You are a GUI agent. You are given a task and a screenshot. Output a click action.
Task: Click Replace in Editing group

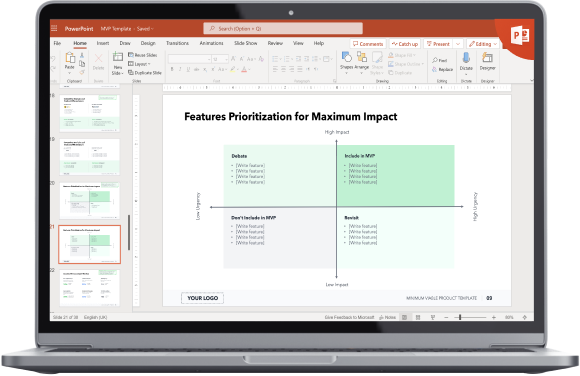pos(442,70)
